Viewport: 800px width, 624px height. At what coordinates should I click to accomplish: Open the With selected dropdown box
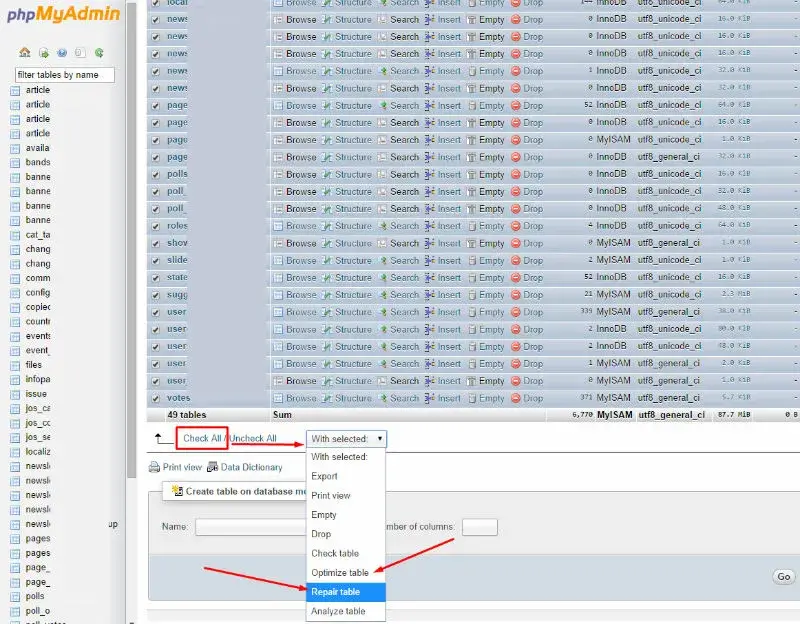coord(346,439)
